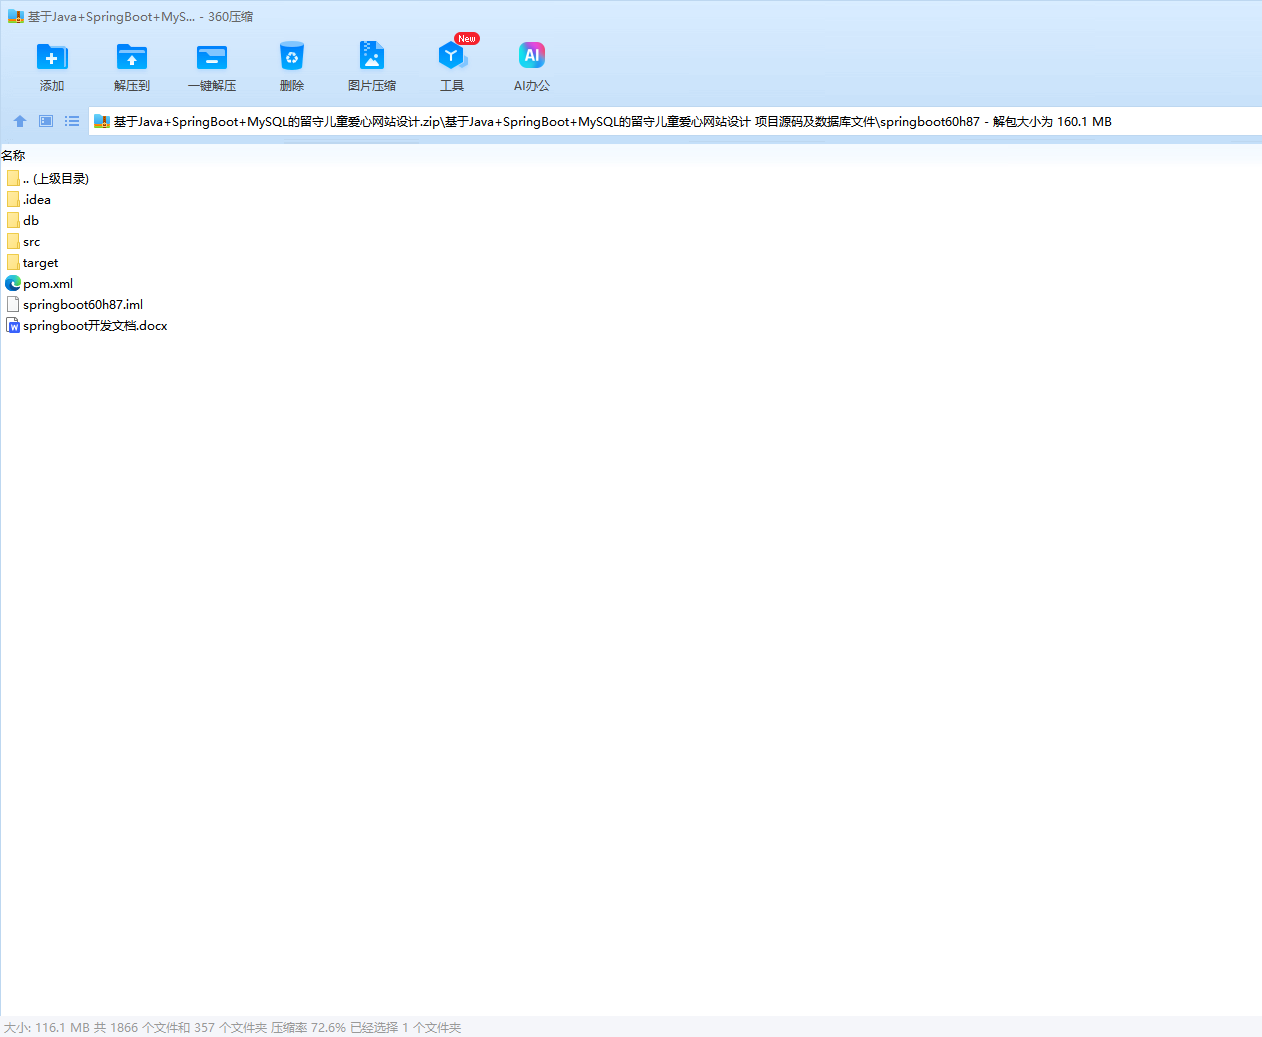Select the pom.xml file
The width and height of the screenshot is (1262, 1037).
coord(39,284)
